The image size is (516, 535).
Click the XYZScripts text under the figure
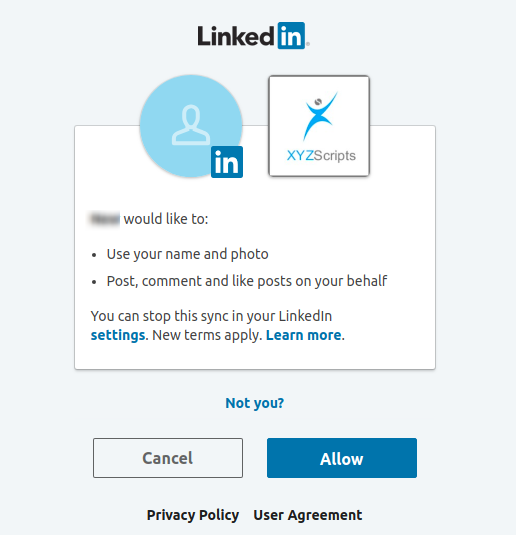[321, 156]
